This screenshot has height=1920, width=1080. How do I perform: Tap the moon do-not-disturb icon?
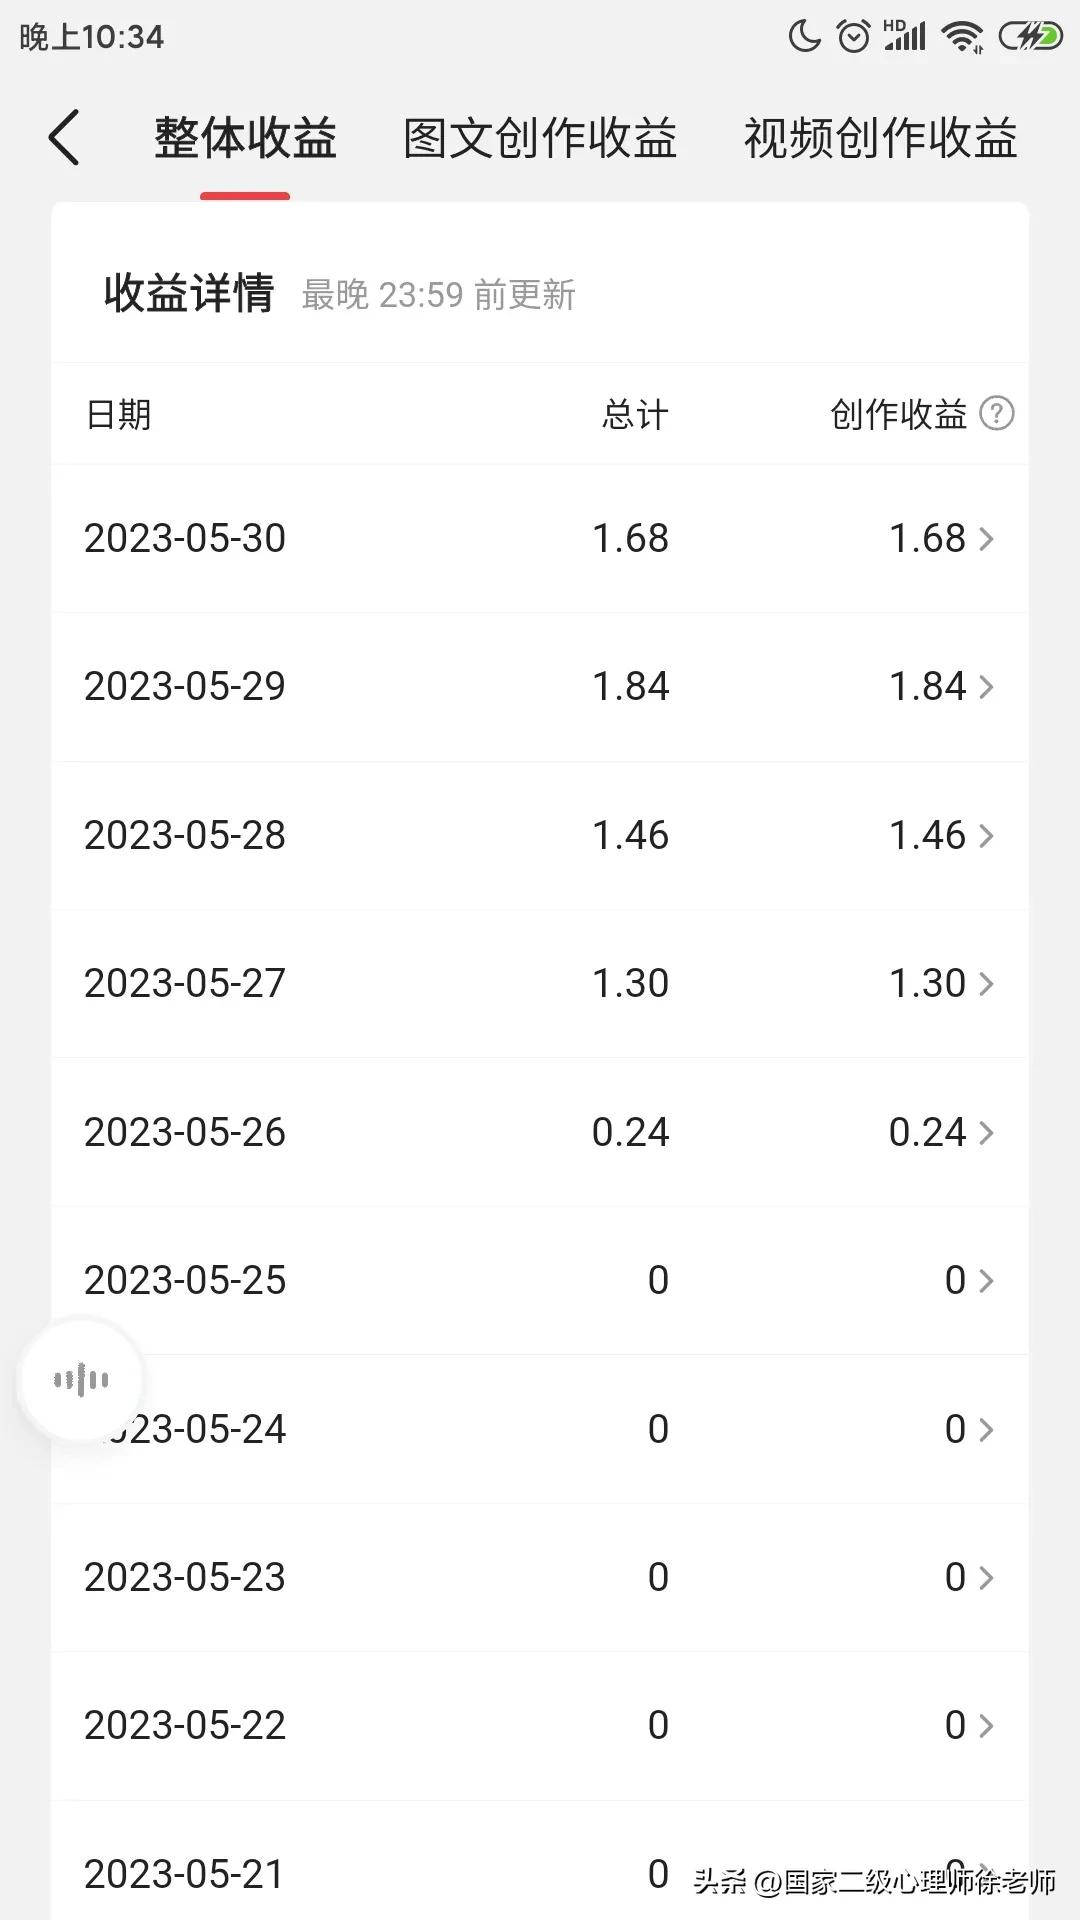(804, 37)
